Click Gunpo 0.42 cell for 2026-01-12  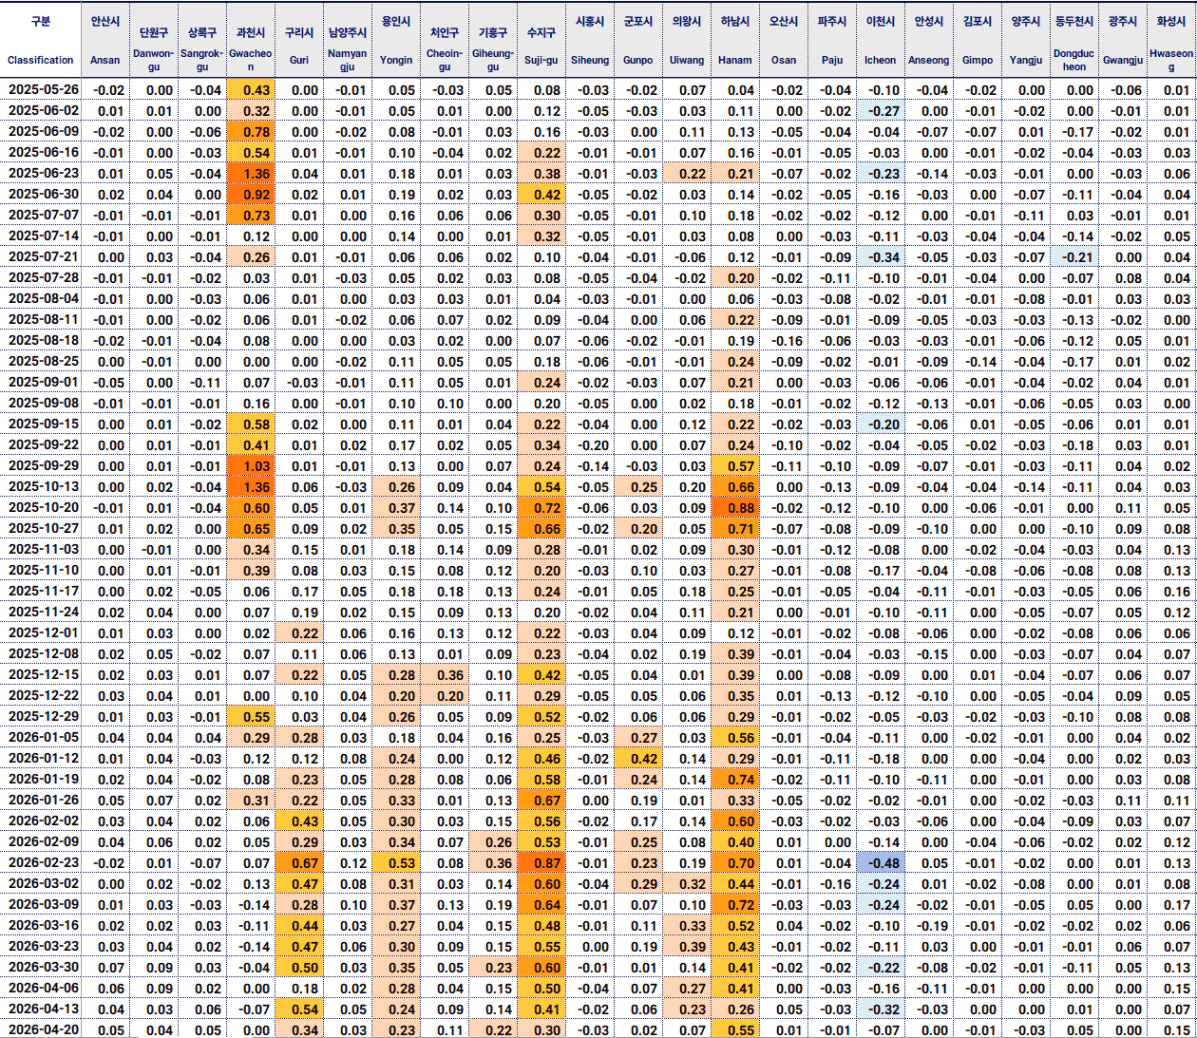638,759
